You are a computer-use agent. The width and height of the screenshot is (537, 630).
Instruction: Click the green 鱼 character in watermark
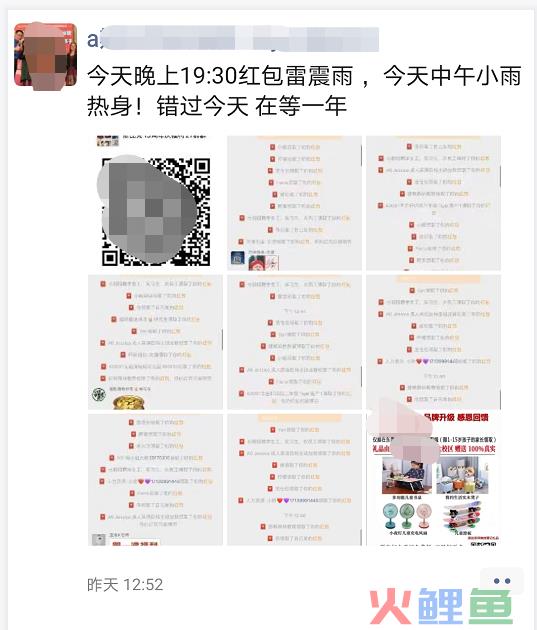(x=491, y=607)
